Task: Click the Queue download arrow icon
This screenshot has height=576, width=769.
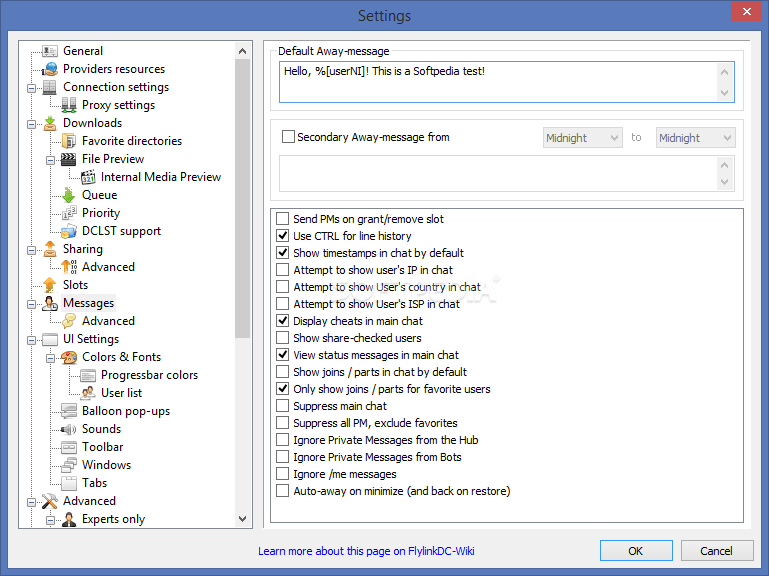Action: point(69,195)
